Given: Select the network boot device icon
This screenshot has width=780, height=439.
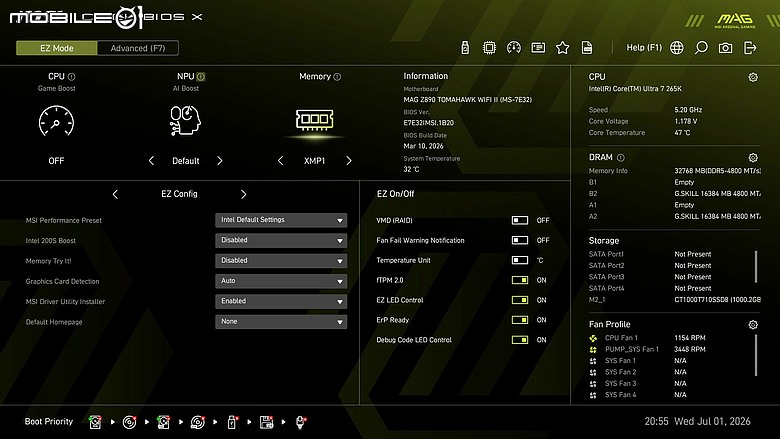Looking at the screenshot, I should click(x=300, y=422).
